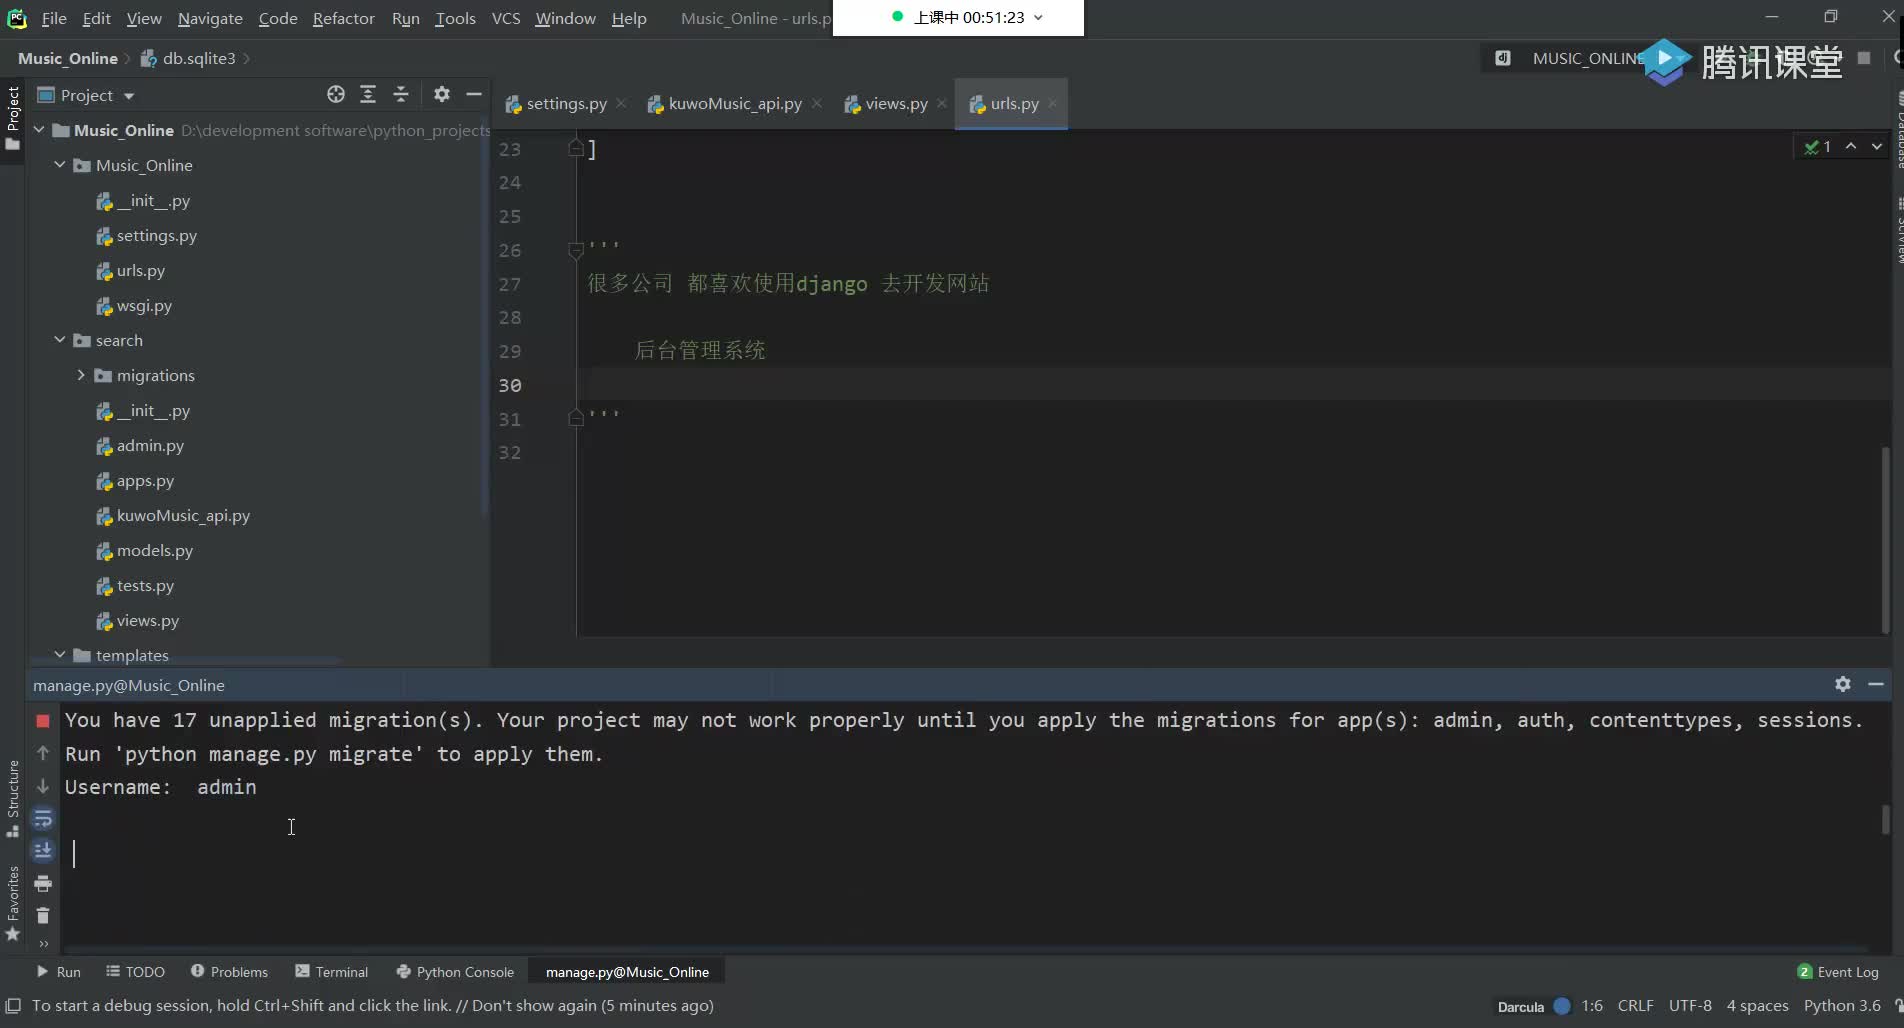Close the views.py editor tab
1904x1028 pixels.
pyautogui.click(x=942, y=104)
